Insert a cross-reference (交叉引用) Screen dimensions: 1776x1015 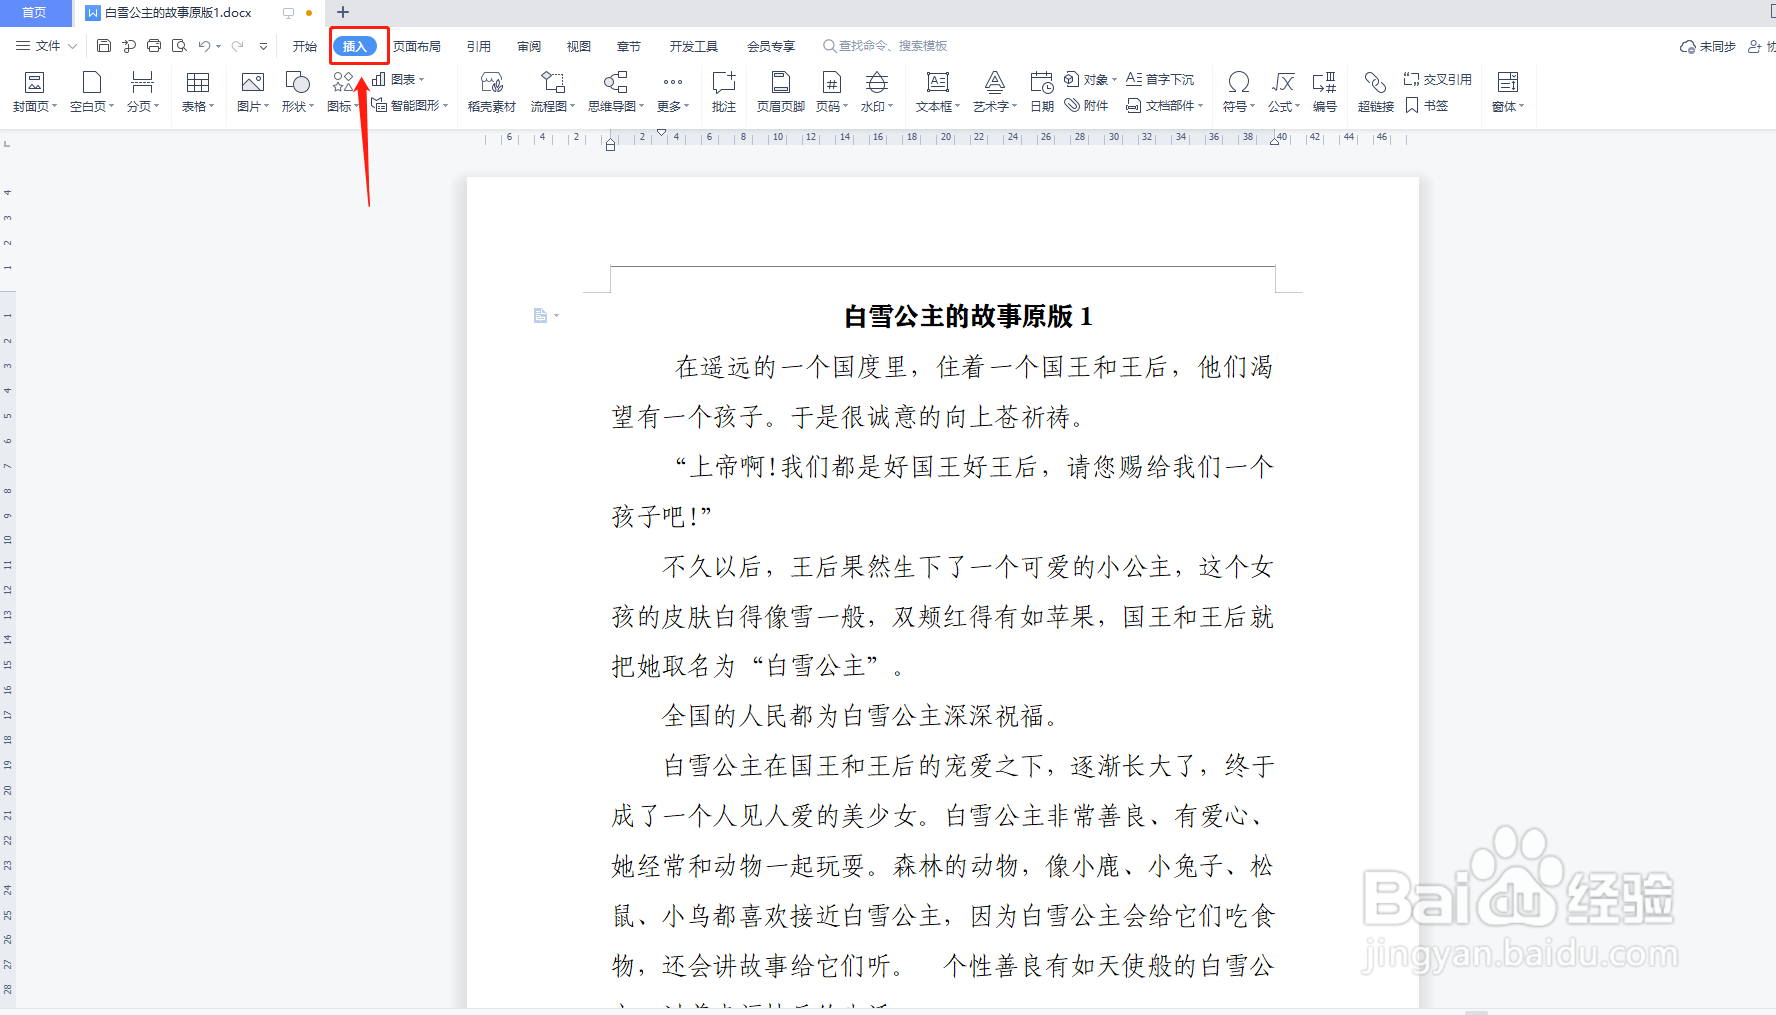pos(1438,79)
